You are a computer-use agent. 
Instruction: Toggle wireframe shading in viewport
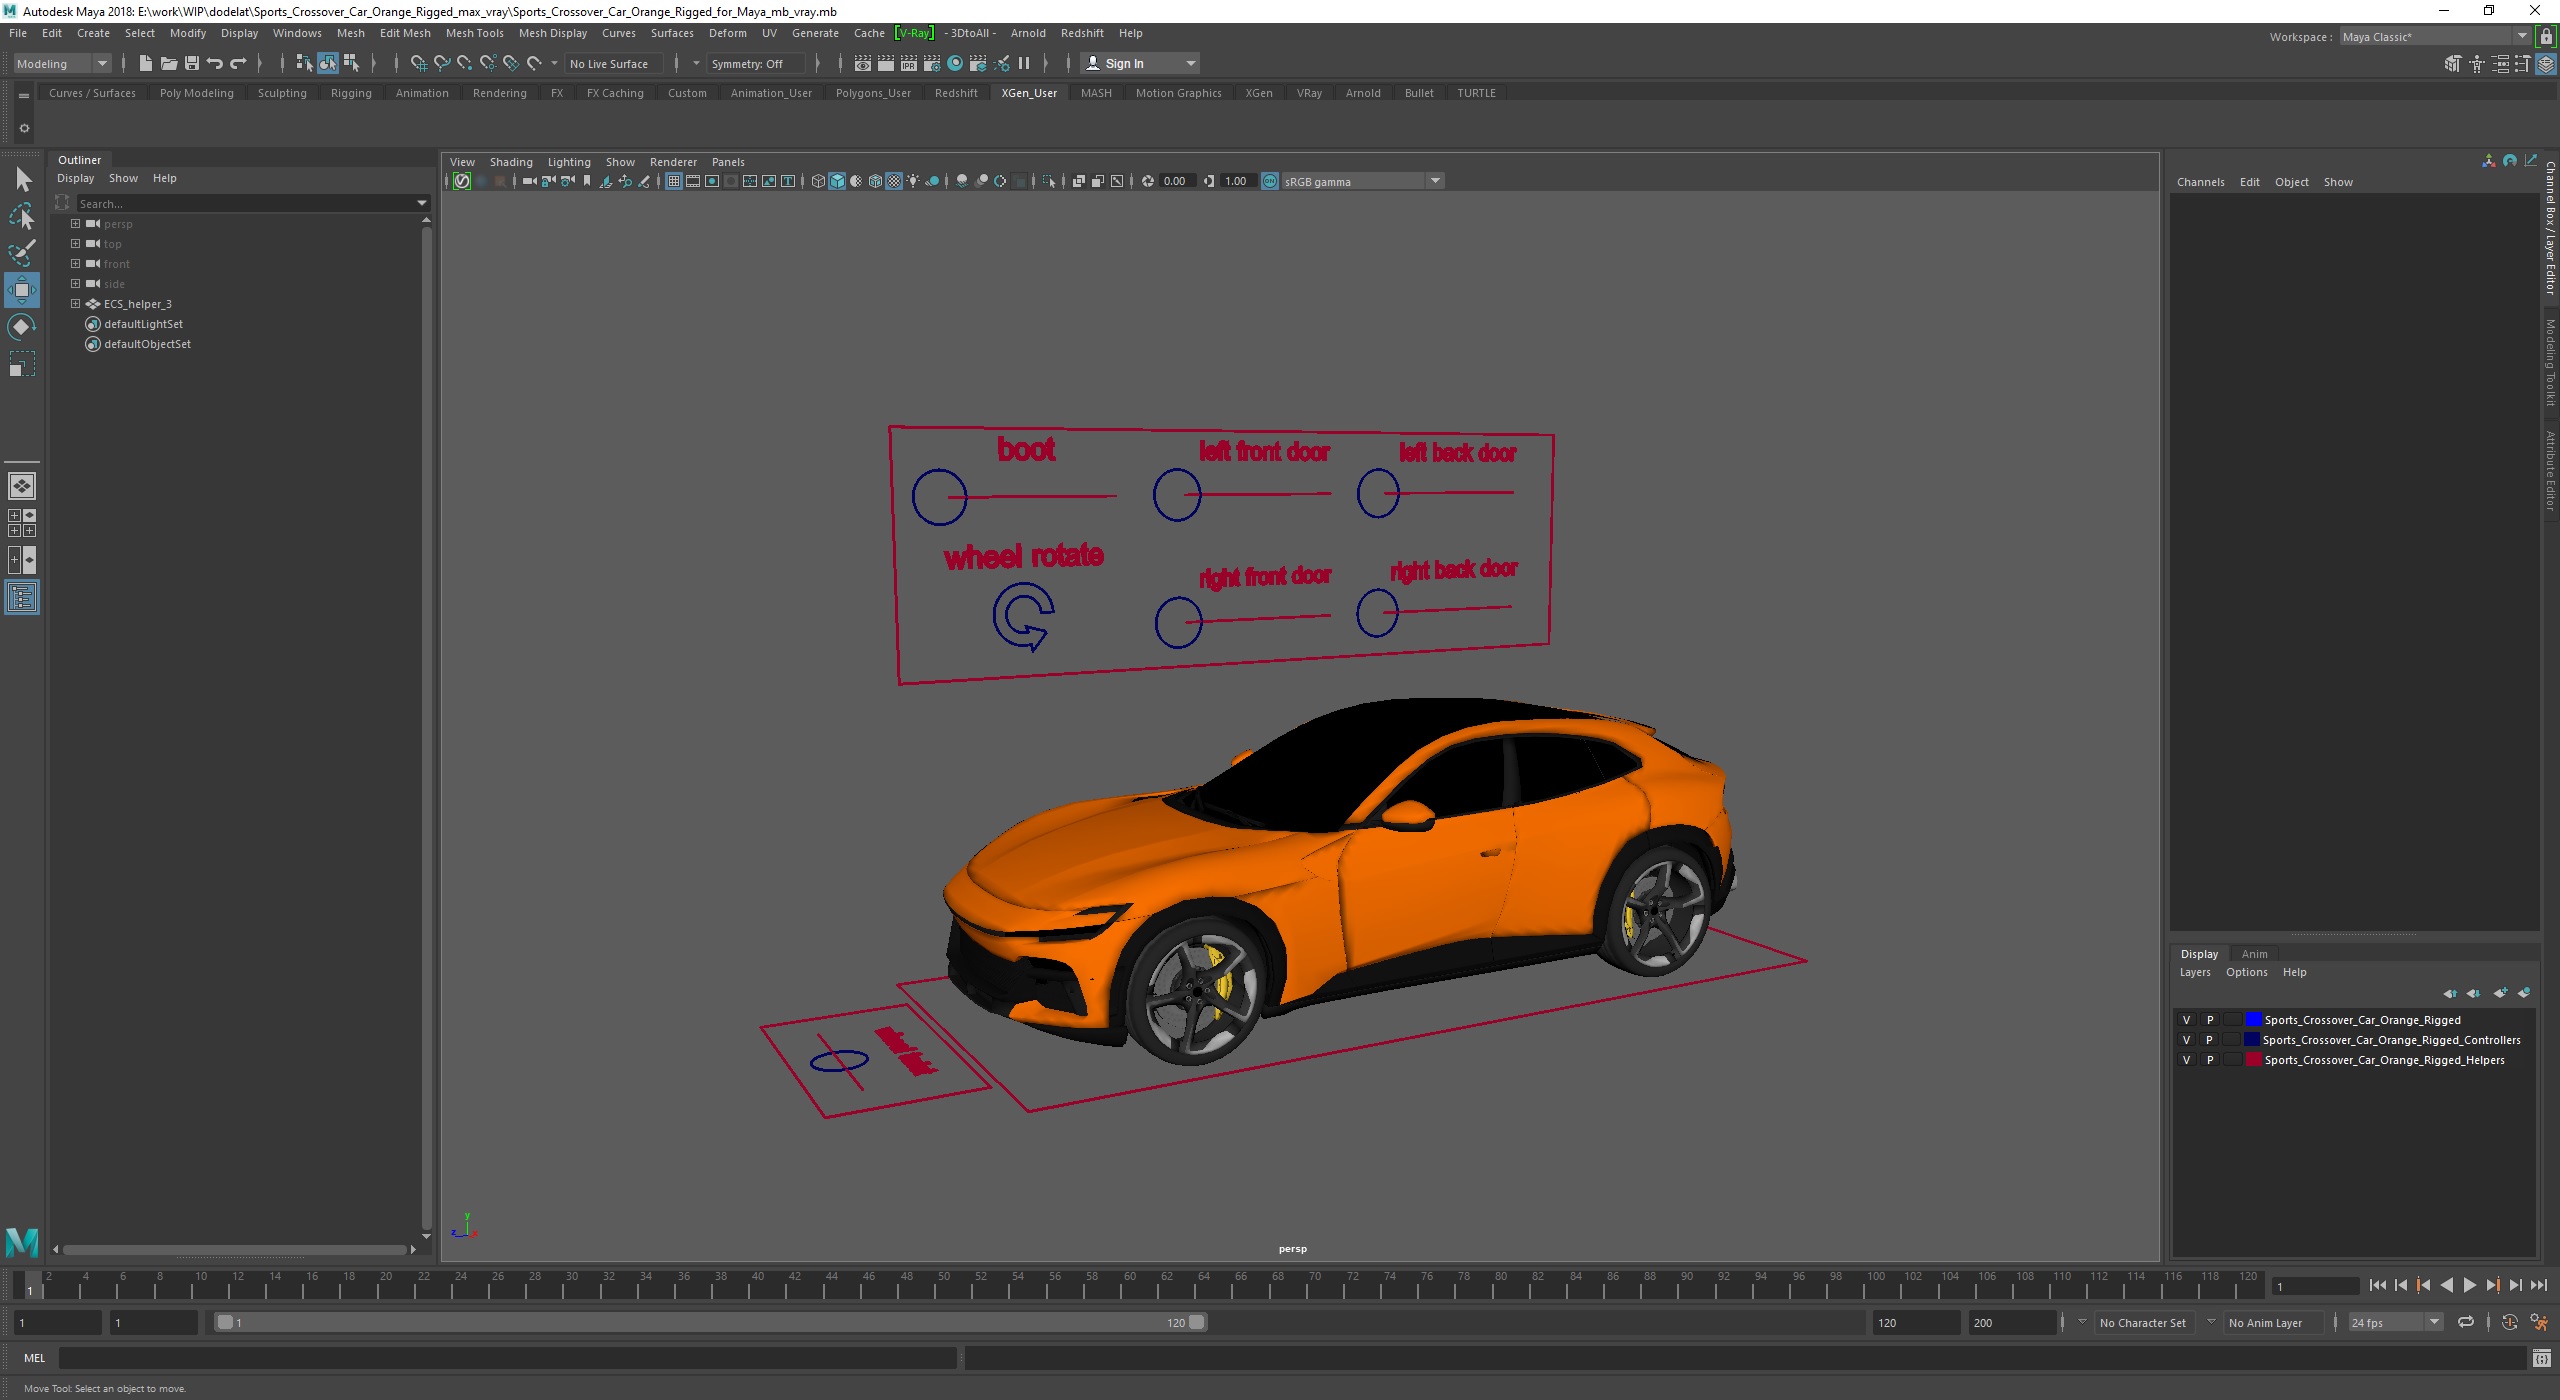click(818, 181)
